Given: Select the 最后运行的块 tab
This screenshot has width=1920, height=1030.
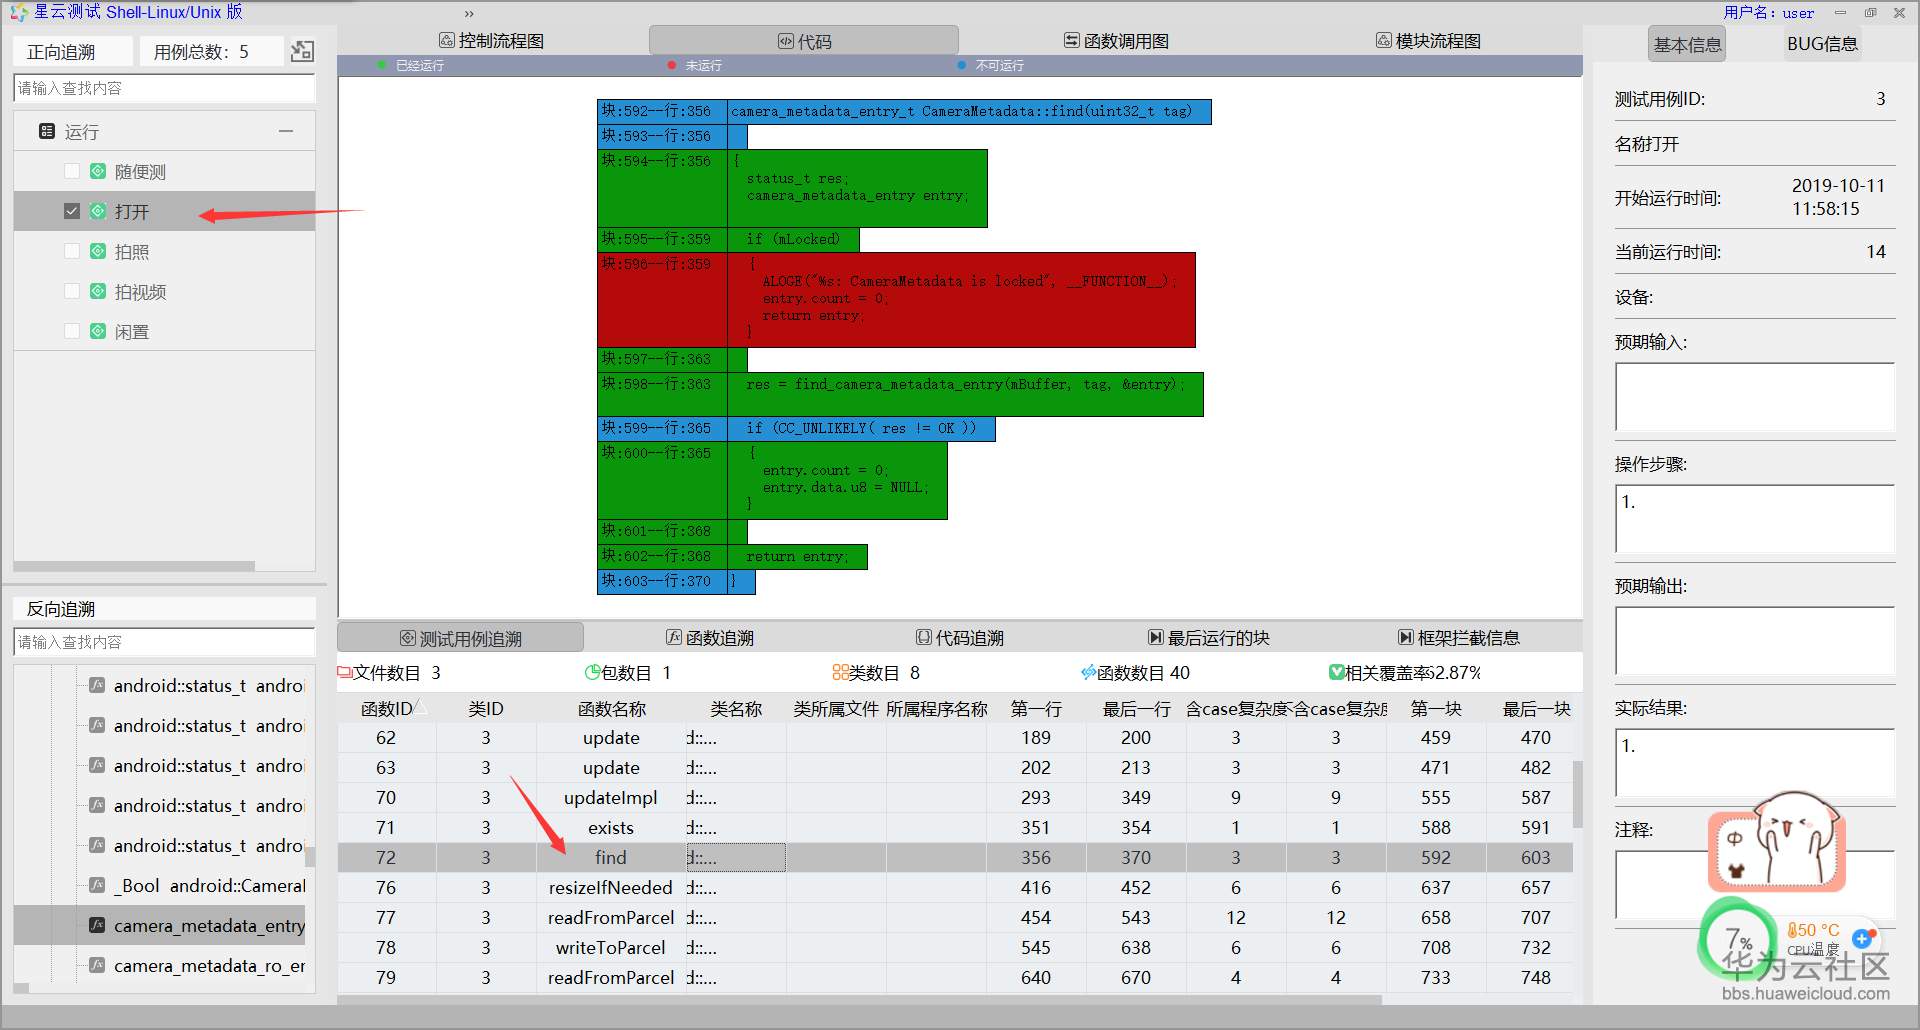Looking at the screenshot, I should [1208, 638].
